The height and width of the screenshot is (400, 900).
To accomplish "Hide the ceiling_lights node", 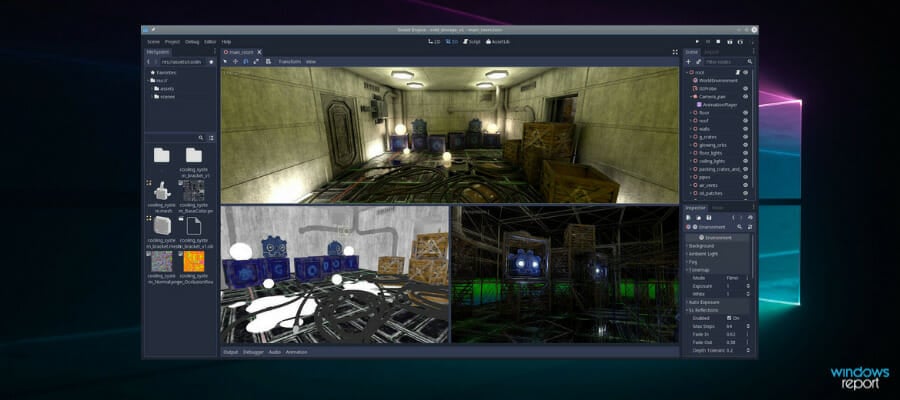I will point(746,161).
